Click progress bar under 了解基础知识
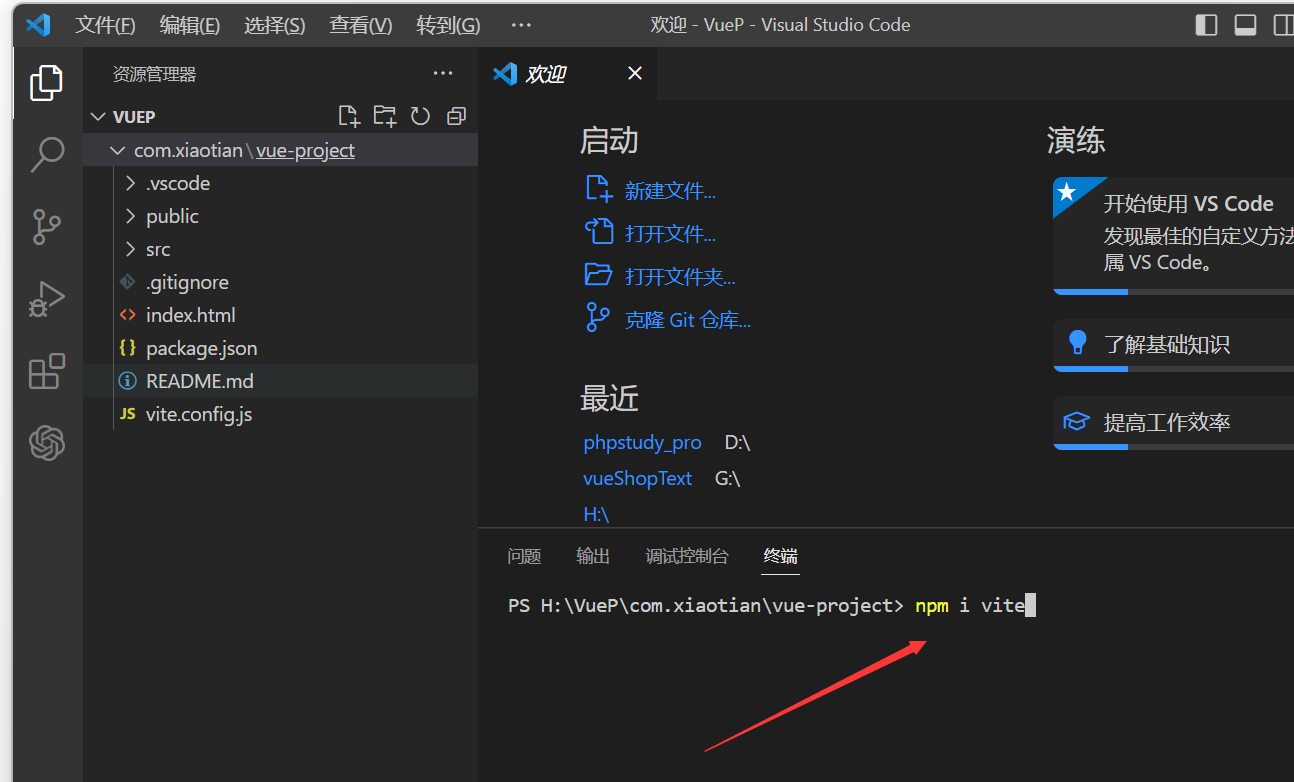Image resolution: width=1294 pixels, height=782 pixels. click(x=1173, y=369)
